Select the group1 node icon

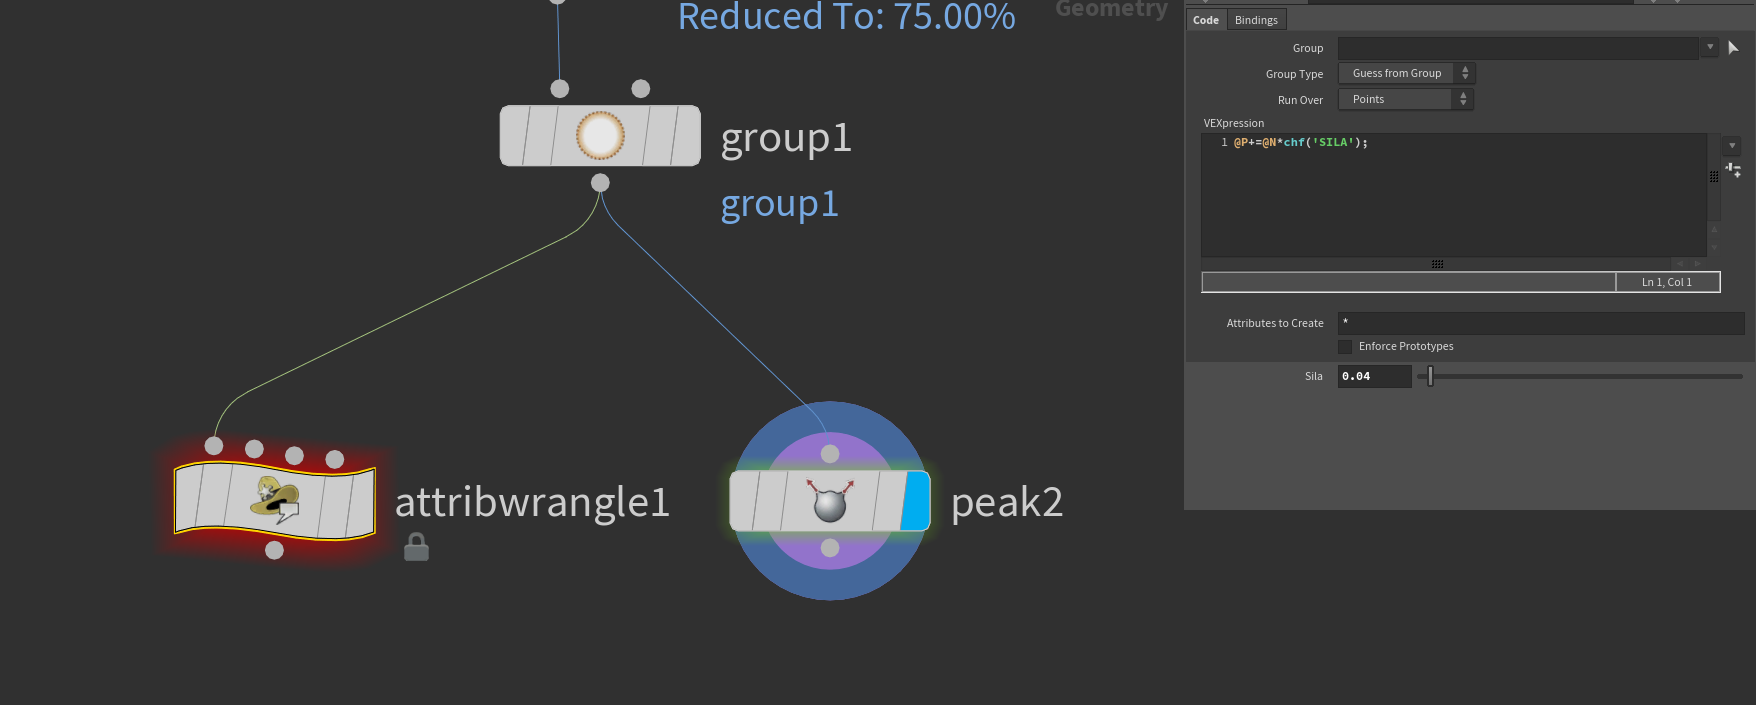[600, 136]
